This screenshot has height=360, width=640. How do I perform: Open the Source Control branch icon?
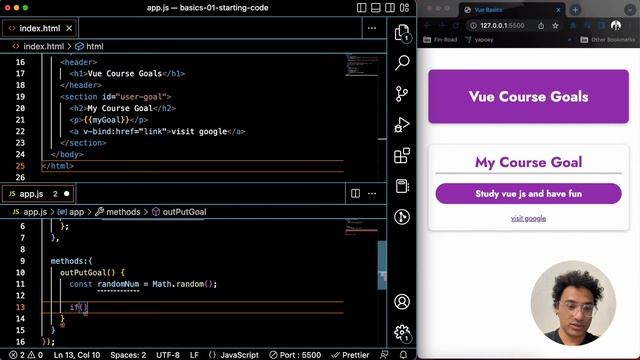[x=402, y=94]
